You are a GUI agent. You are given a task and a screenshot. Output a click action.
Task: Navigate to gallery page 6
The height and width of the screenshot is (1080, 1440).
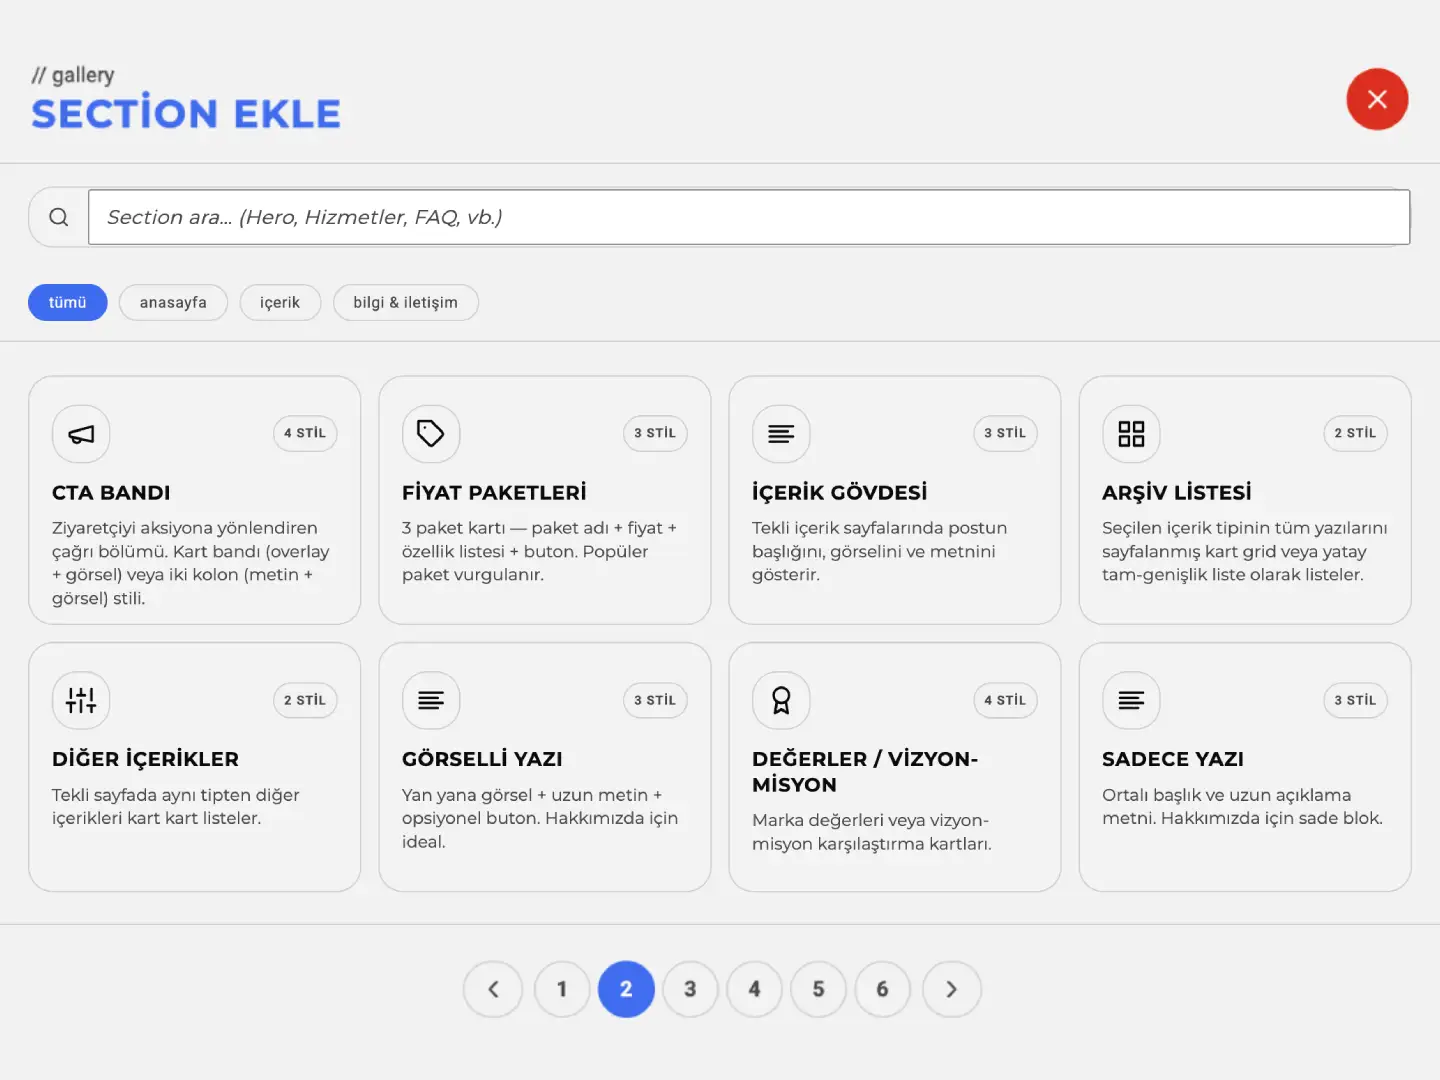882,989
